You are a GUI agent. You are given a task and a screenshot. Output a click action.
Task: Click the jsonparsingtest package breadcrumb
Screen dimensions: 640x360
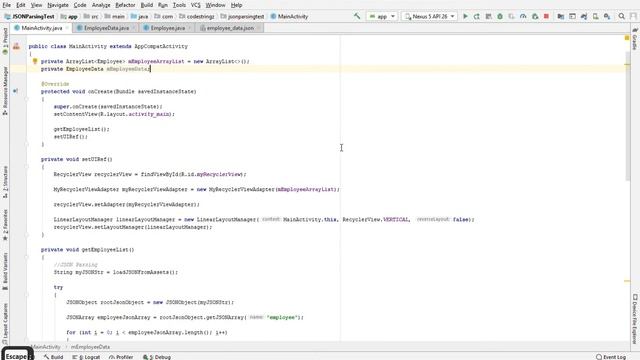tap(242, 16)
